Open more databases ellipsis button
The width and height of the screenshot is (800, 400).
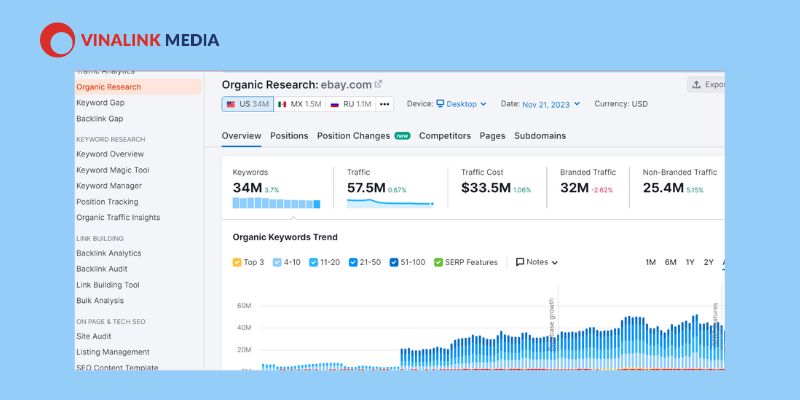tap(385, 104)
